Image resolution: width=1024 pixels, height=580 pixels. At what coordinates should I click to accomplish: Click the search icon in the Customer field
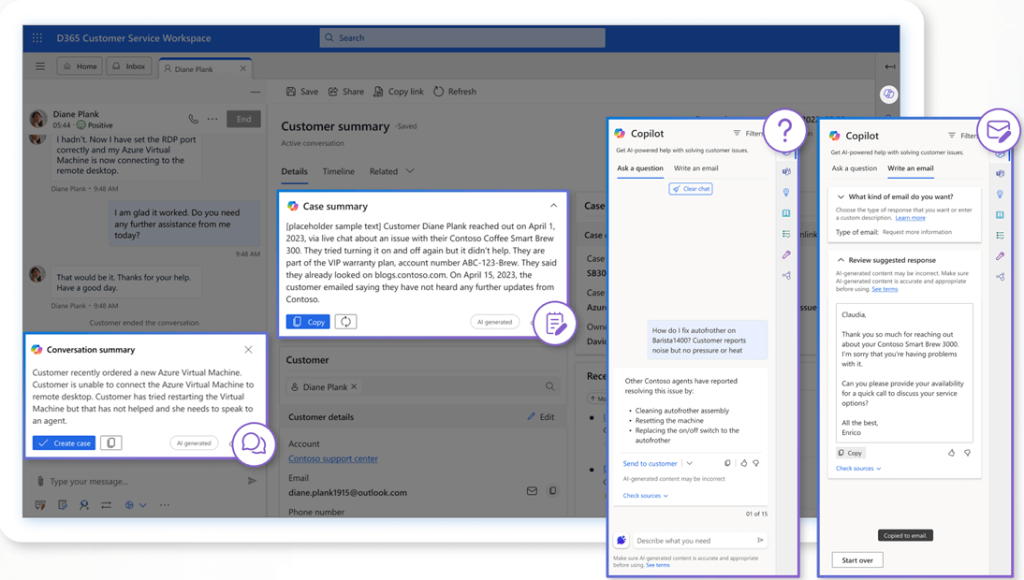click(x=550, y=387)
